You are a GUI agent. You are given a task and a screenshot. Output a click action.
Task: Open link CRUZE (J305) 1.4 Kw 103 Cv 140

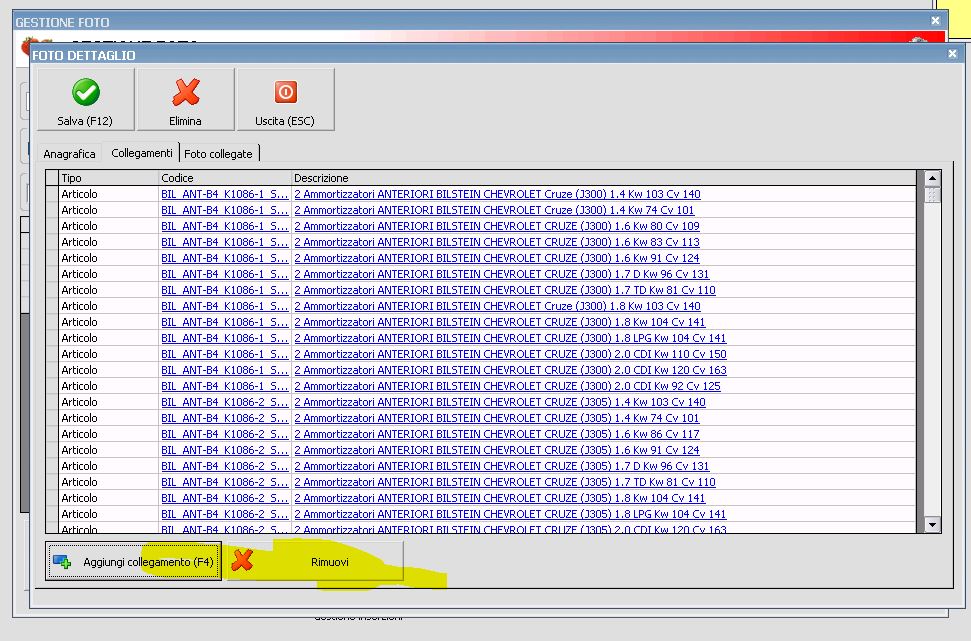(x=500, y=402)
